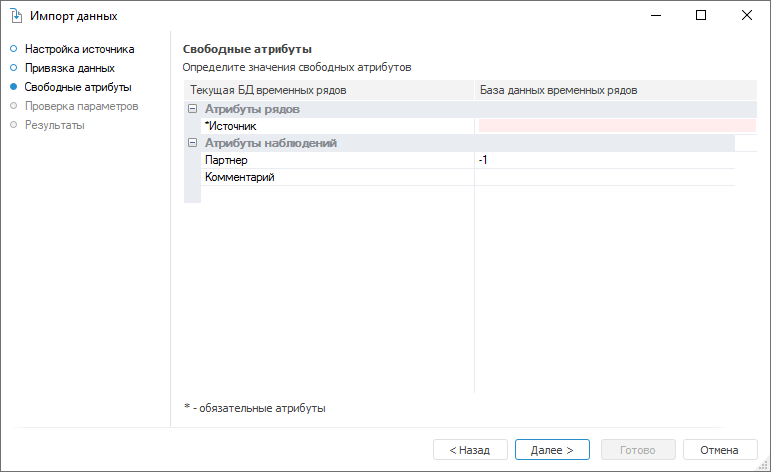
Task: Maximize the Импорт данных window
Action: 701,16
